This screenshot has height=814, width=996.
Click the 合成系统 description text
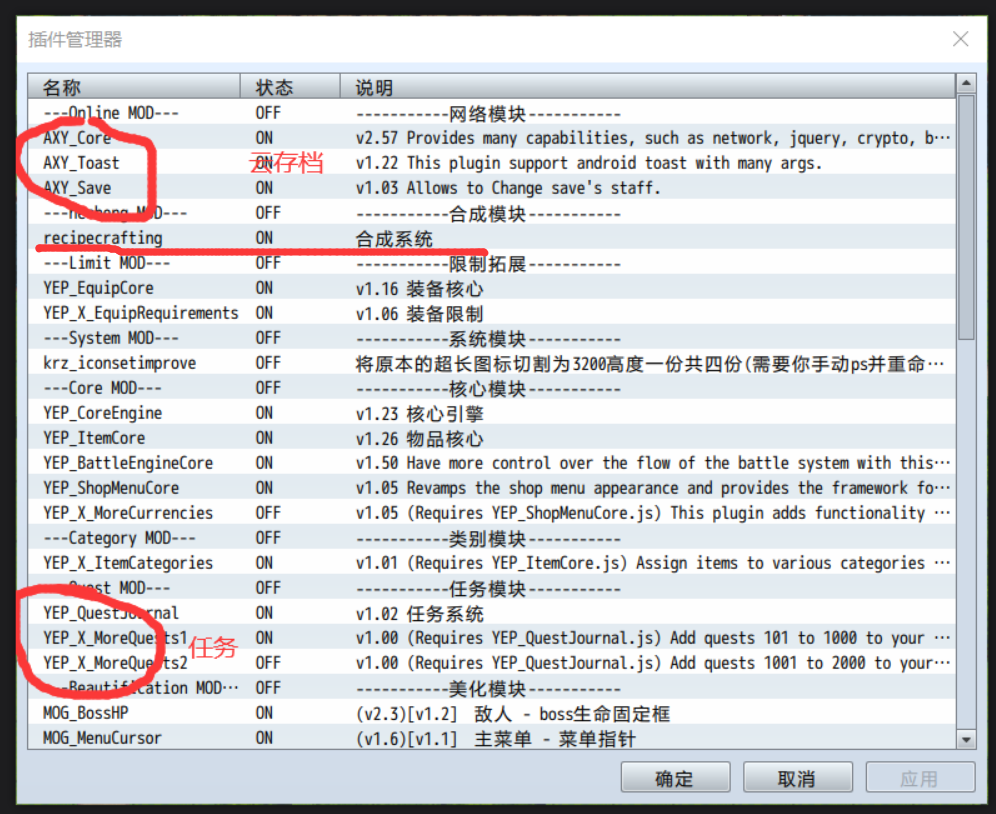coord(394,239)
